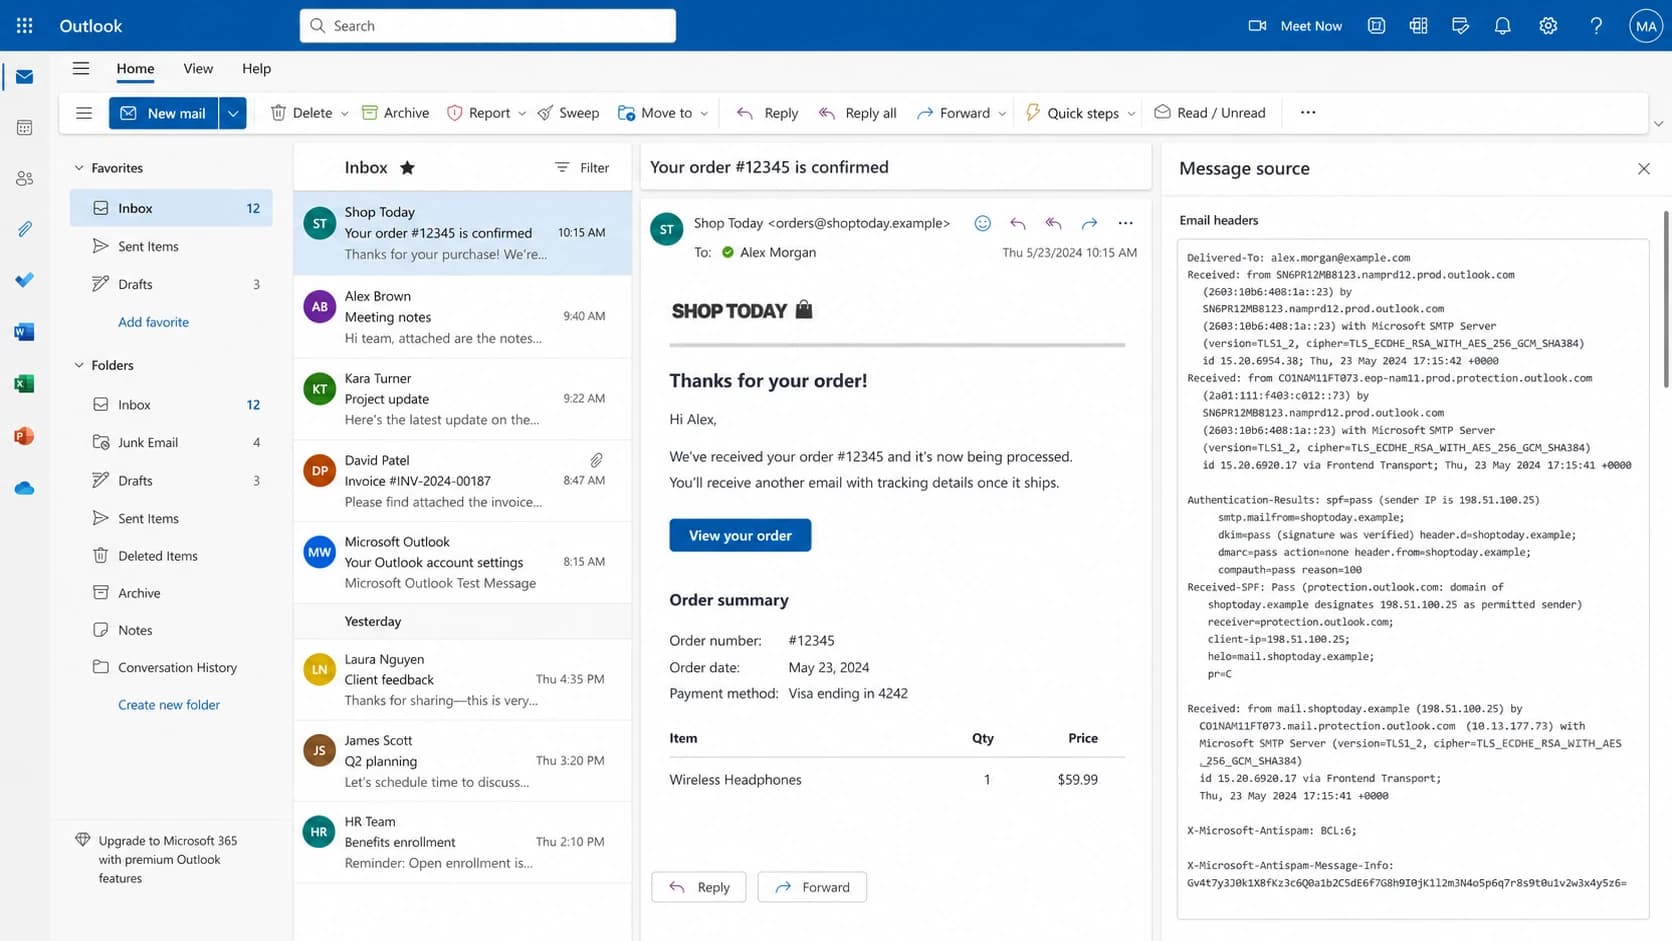Focus the Search mailbox field

pyautogui.click(x=488, y=26)
